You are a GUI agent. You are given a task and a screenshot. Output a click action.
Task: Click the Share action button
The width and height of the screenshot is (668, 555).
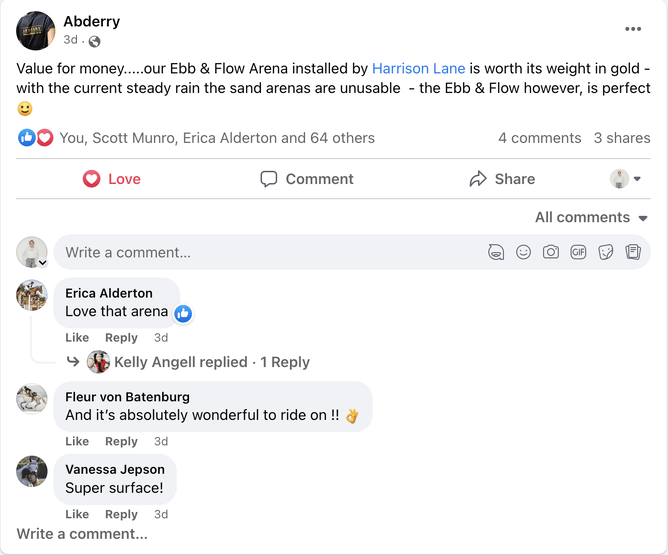[x=502, y=179]
